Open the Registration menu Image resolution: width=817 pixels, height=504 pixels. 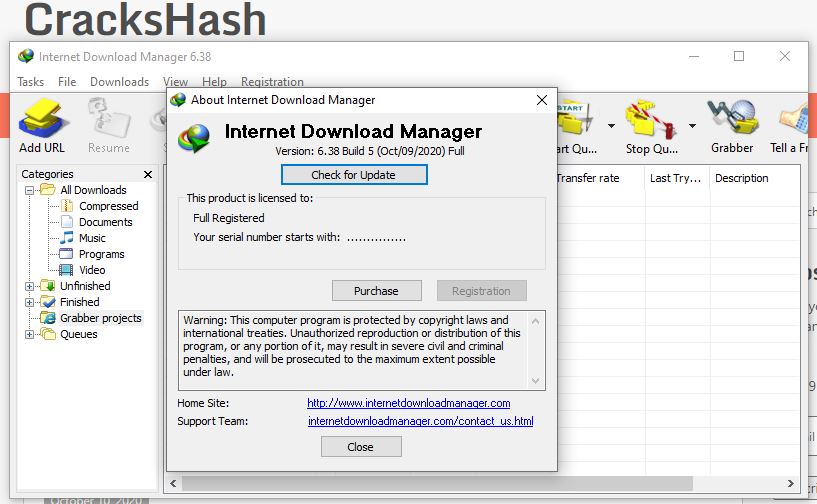[x=272, y=82]
